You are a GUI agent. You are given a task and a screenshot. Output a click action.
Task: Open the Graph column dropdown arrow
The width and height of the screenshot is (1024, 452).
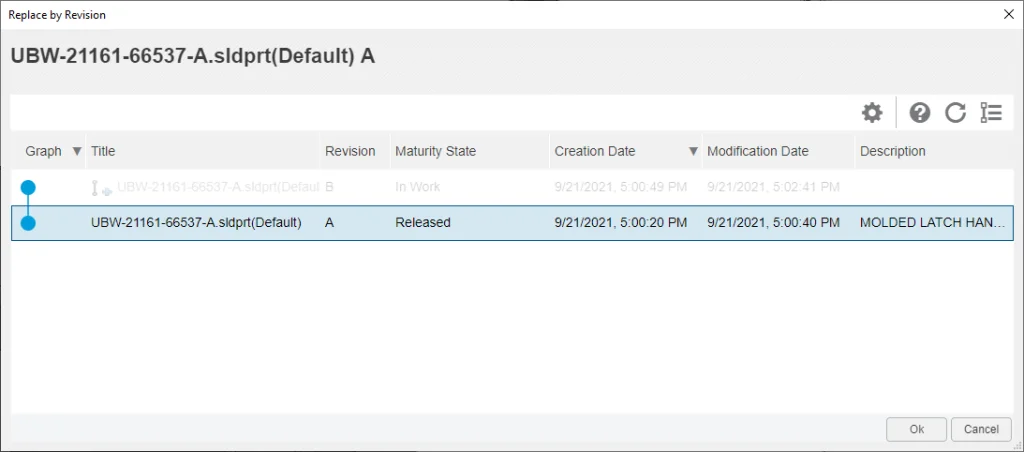point(77,152)
